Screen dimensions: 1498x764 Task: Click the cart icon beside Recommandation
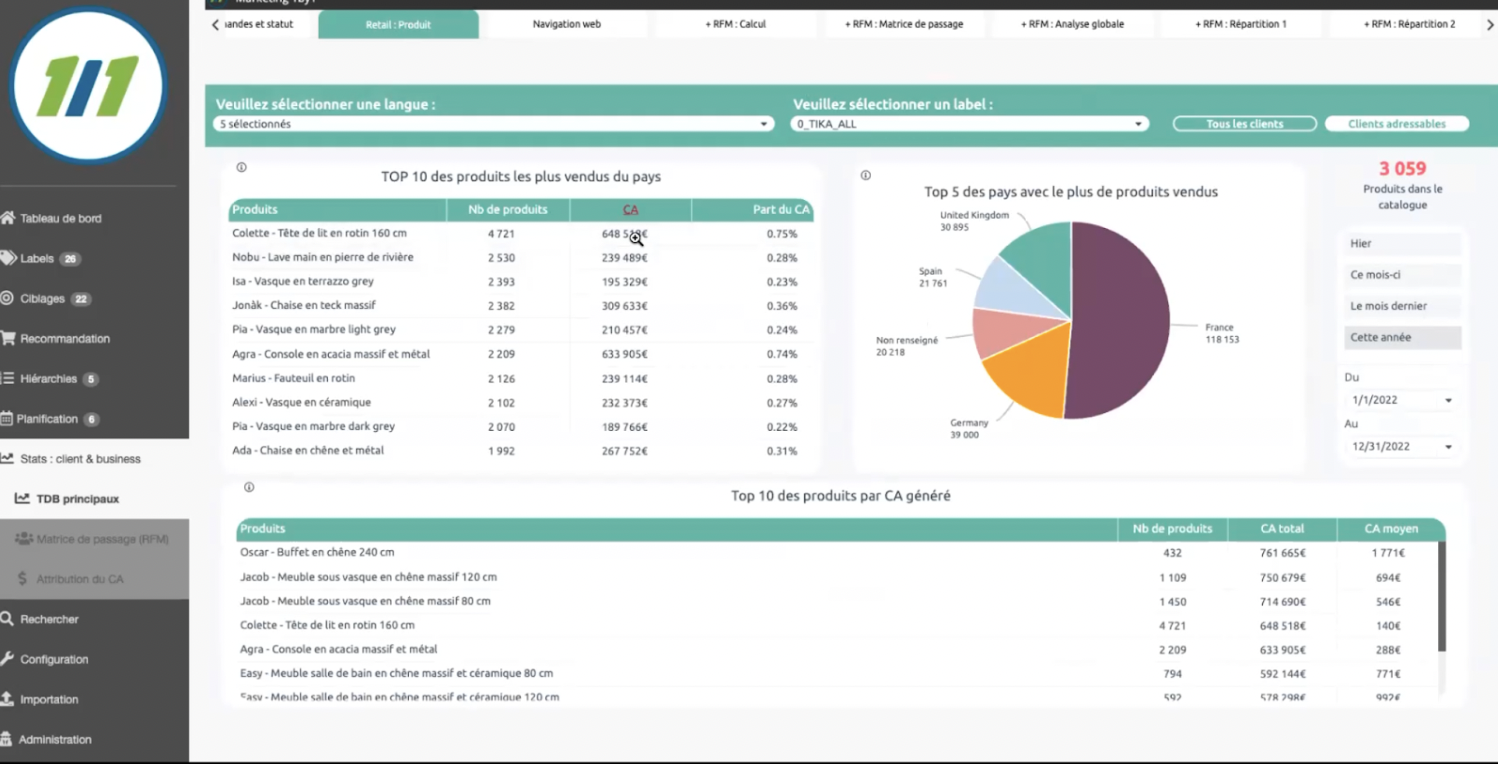point(8,338)
